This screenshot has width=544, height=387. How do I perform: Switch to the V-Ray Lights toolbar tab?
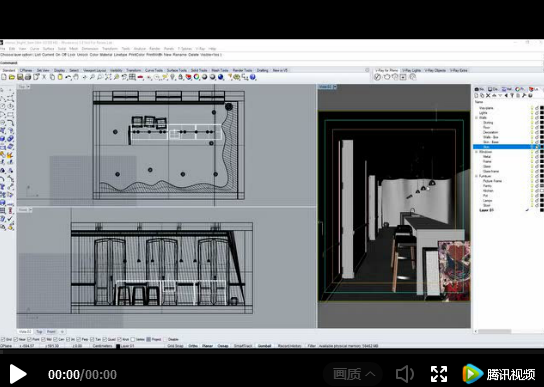point(411,70)
